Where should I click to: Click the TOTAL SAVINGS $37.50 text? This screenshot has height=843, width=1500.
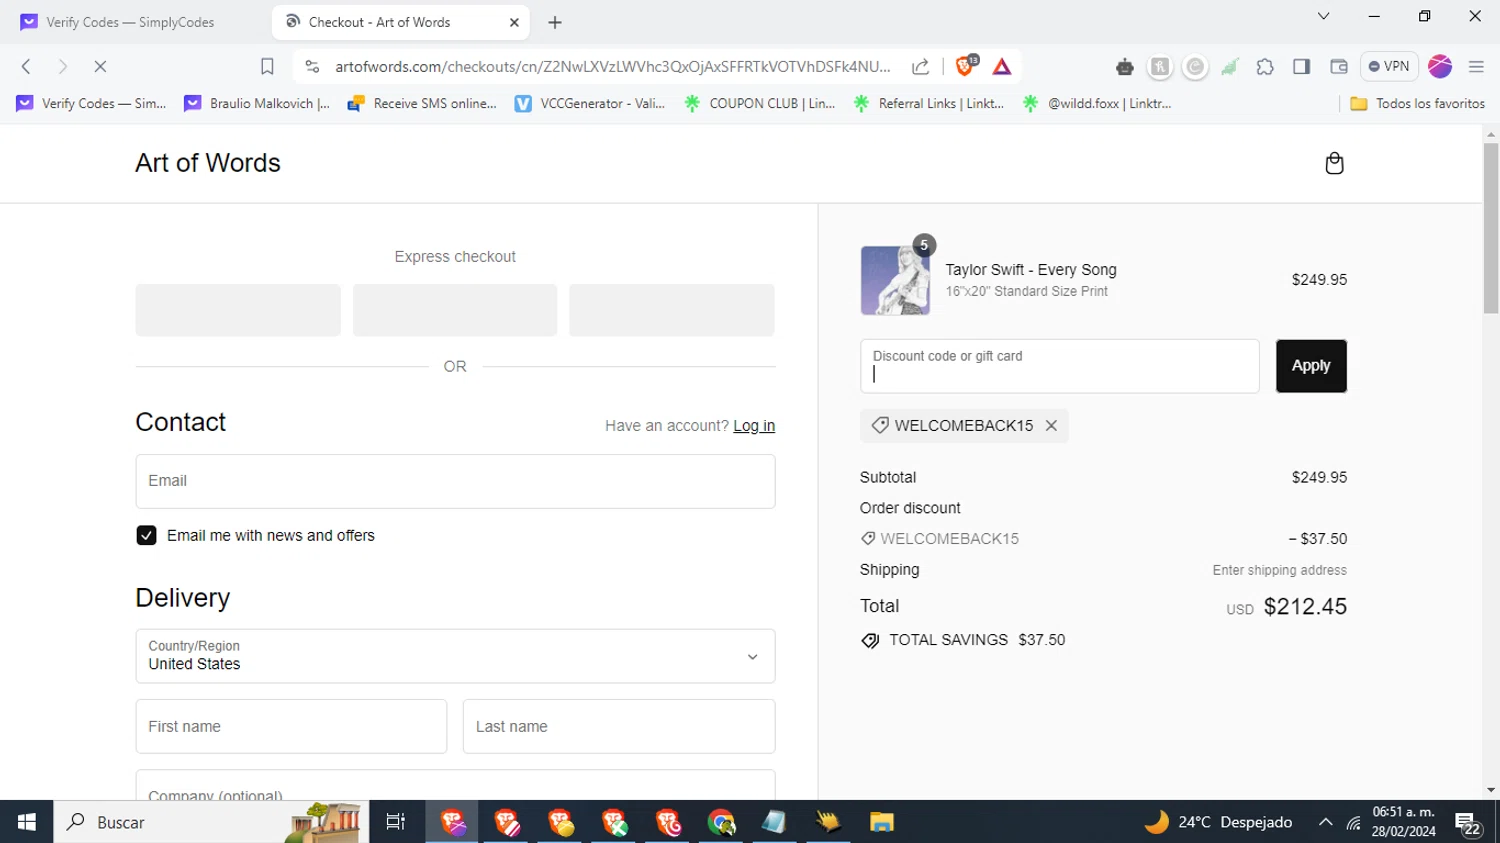[x=977, y=640]
